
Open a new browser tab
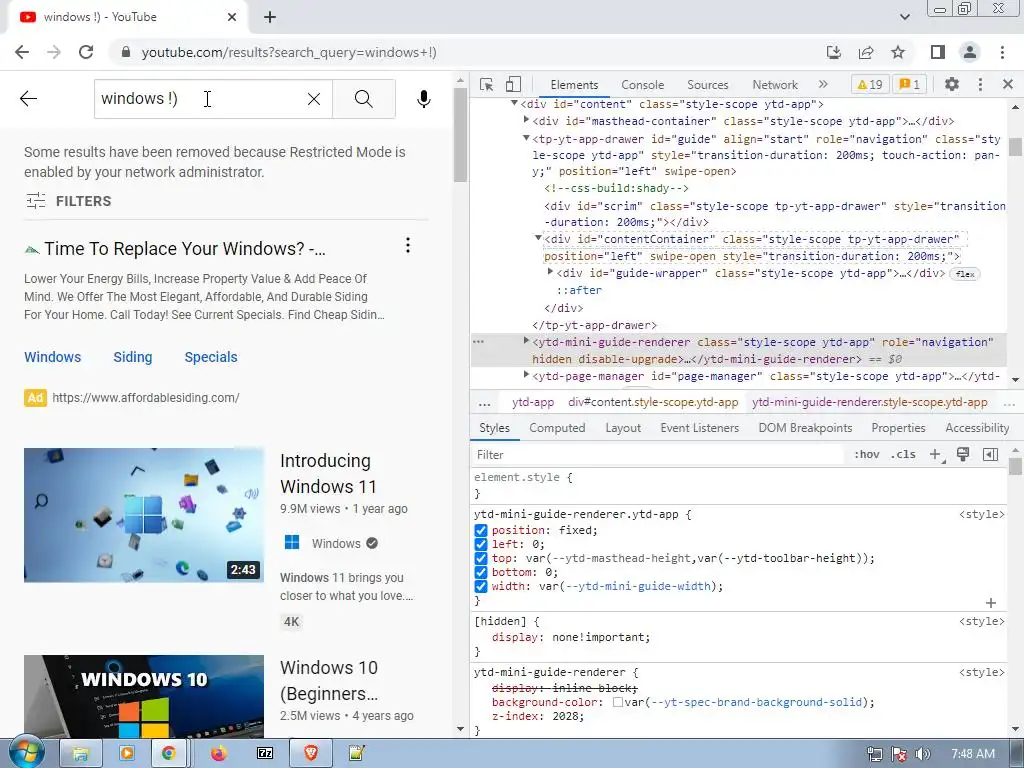pyautogui.click(x=270, y=18)
